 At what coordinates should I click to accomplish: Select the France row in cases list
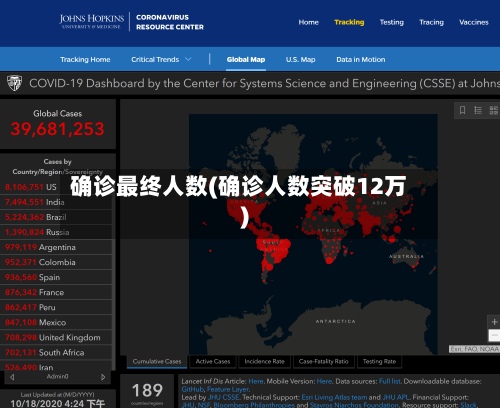56,292
